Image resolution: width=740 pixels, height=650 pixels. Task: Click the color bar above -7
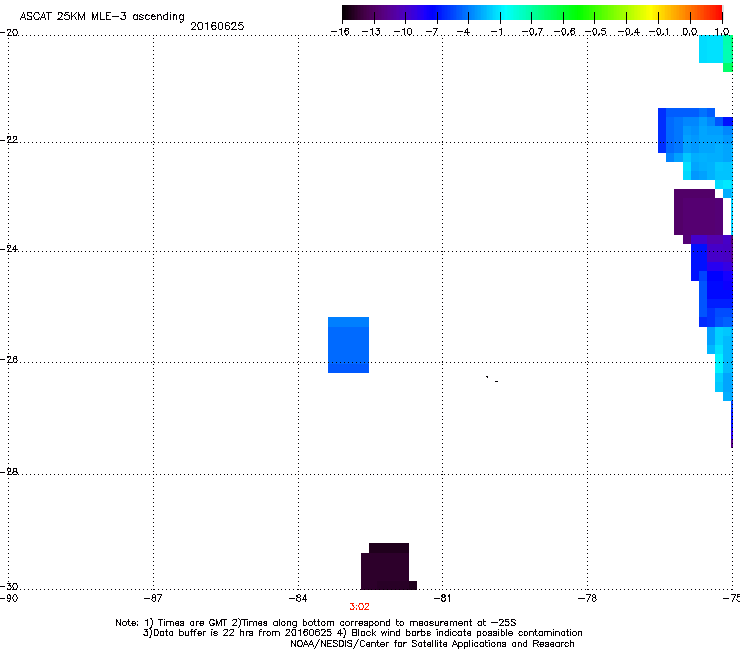point(437,12)
